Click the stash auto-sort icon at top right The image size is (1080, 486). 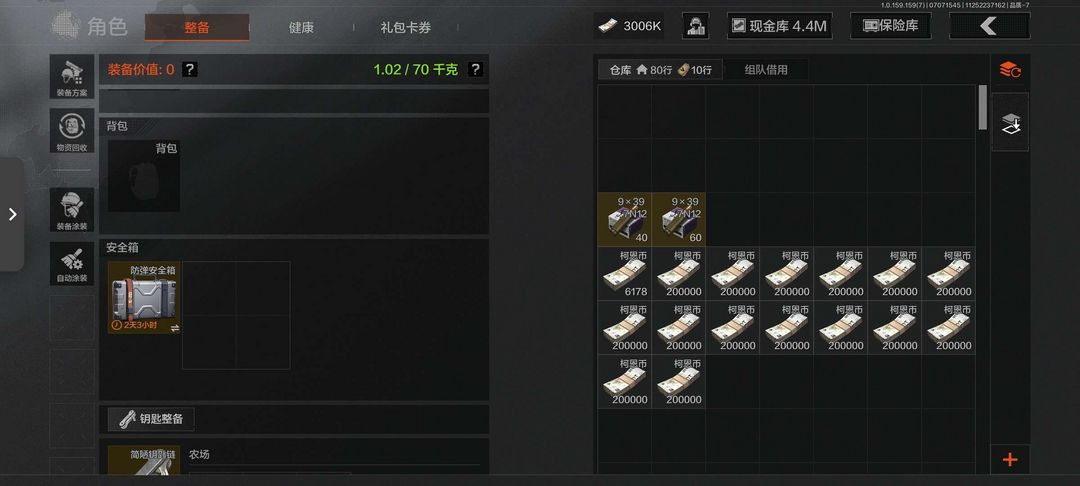(1010, 70)
